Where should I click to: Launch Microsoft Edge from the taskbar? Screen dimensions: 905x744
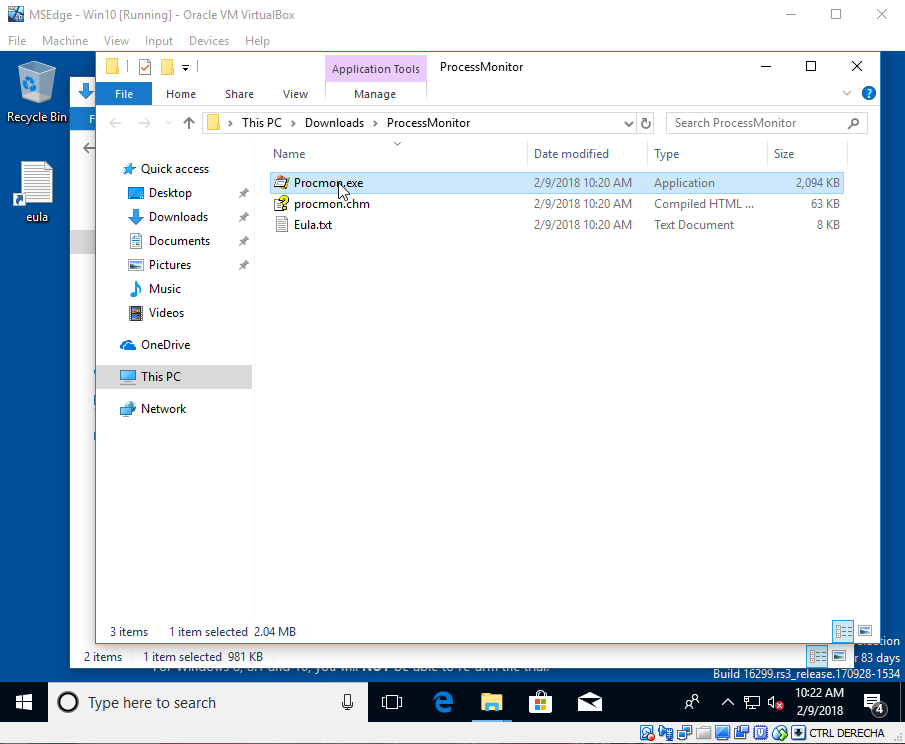[x=443, y=702]
